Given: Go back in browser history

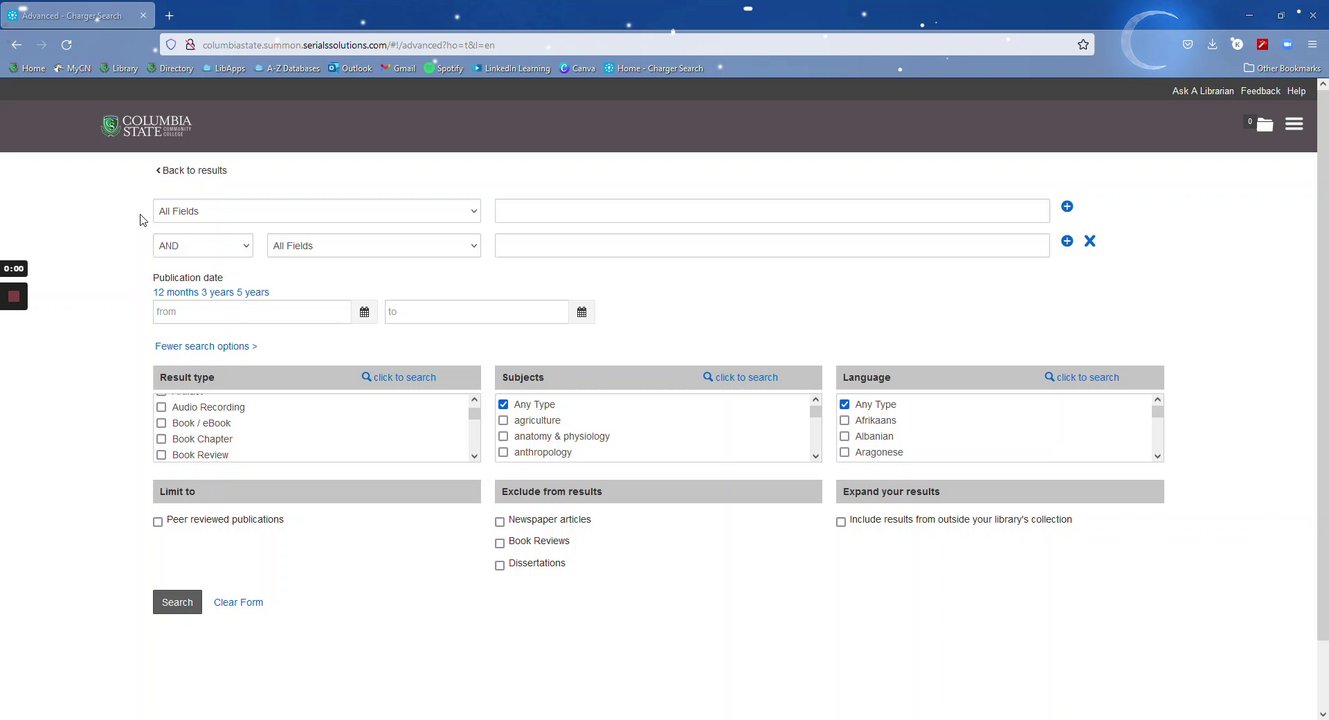Looking at the screenshot, I should click(x=16, y=45).
